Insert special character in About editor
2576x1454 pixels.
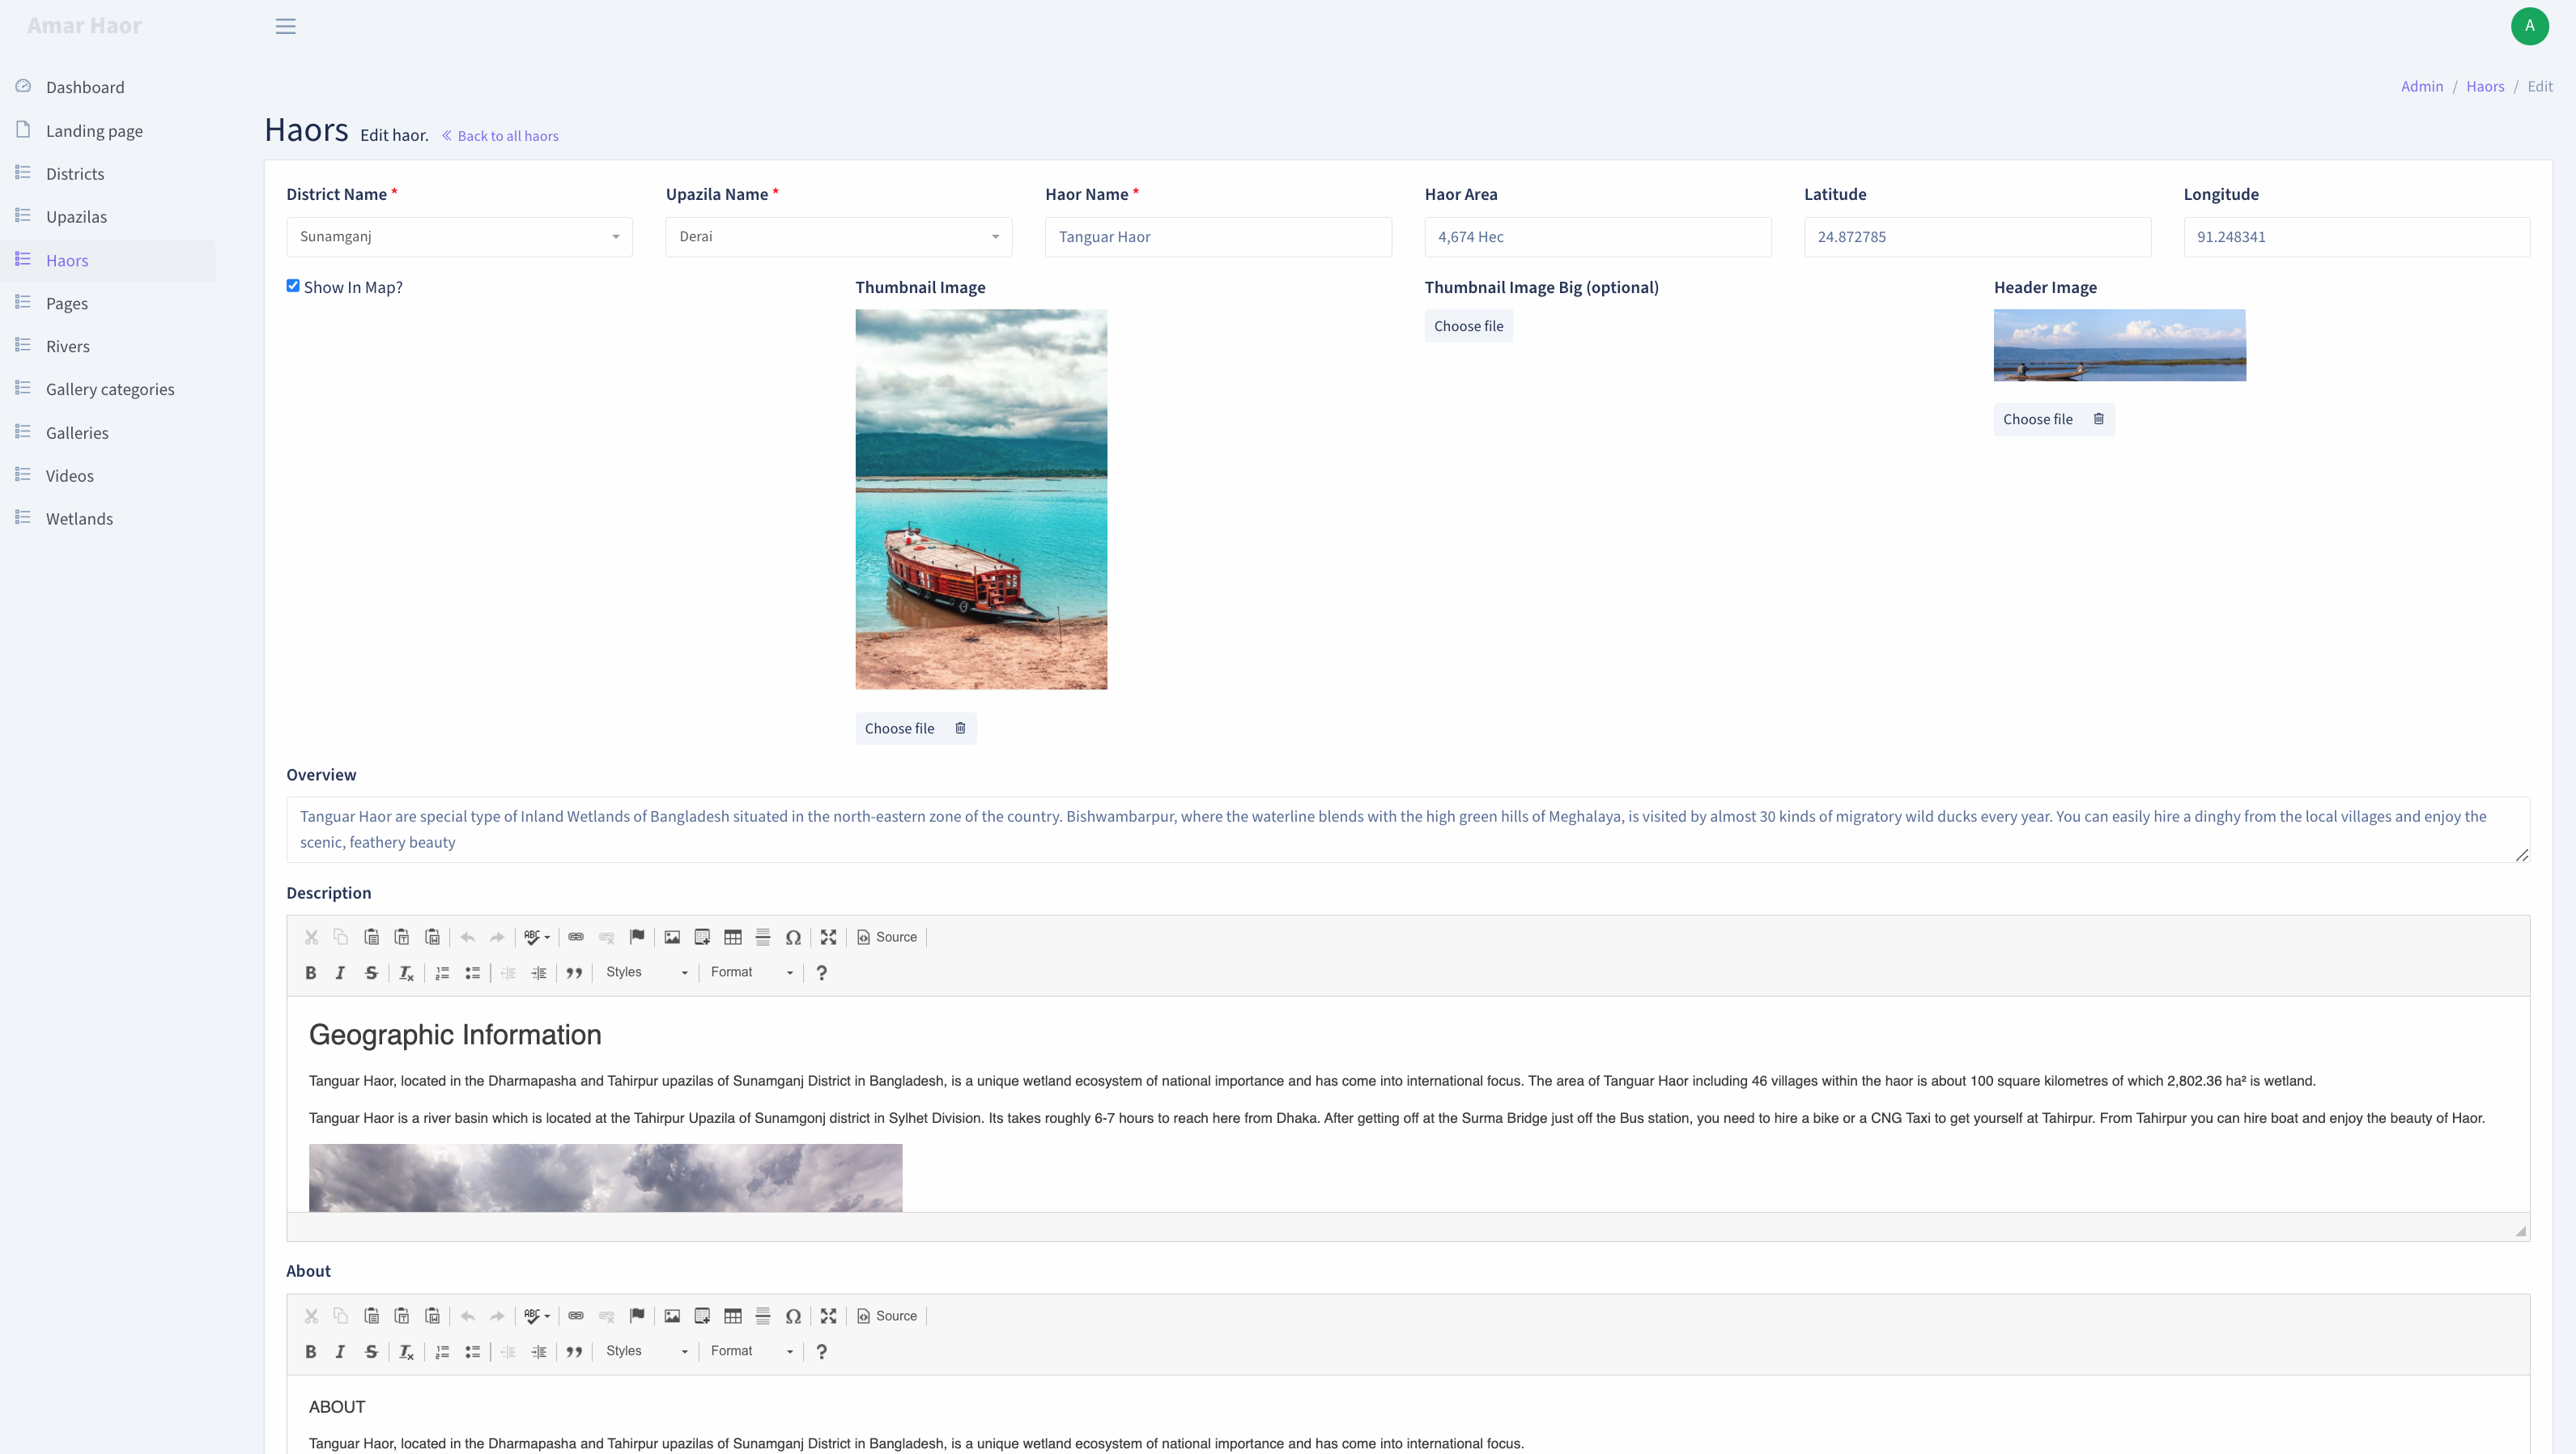tap(793, 1316)
